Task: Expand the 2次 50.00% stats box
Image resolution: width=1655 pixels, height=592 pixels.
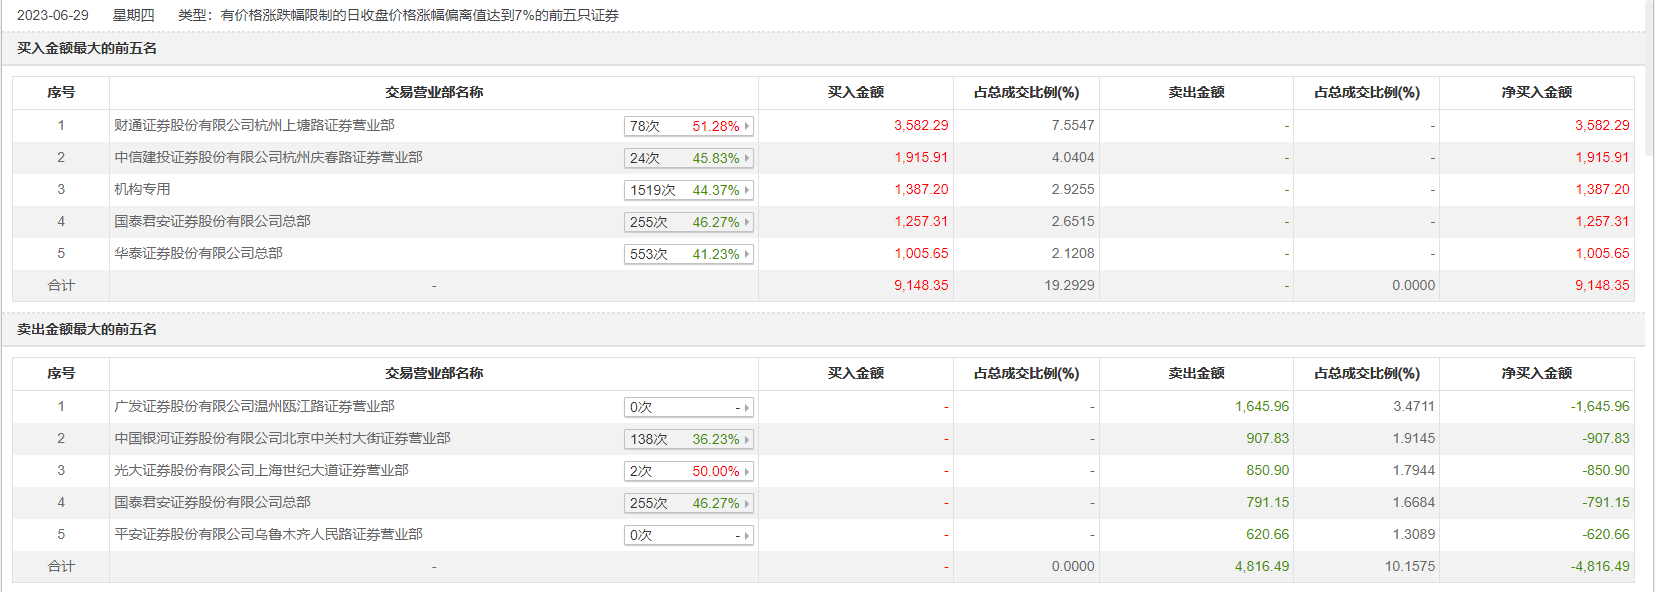Action: (688, 471)
